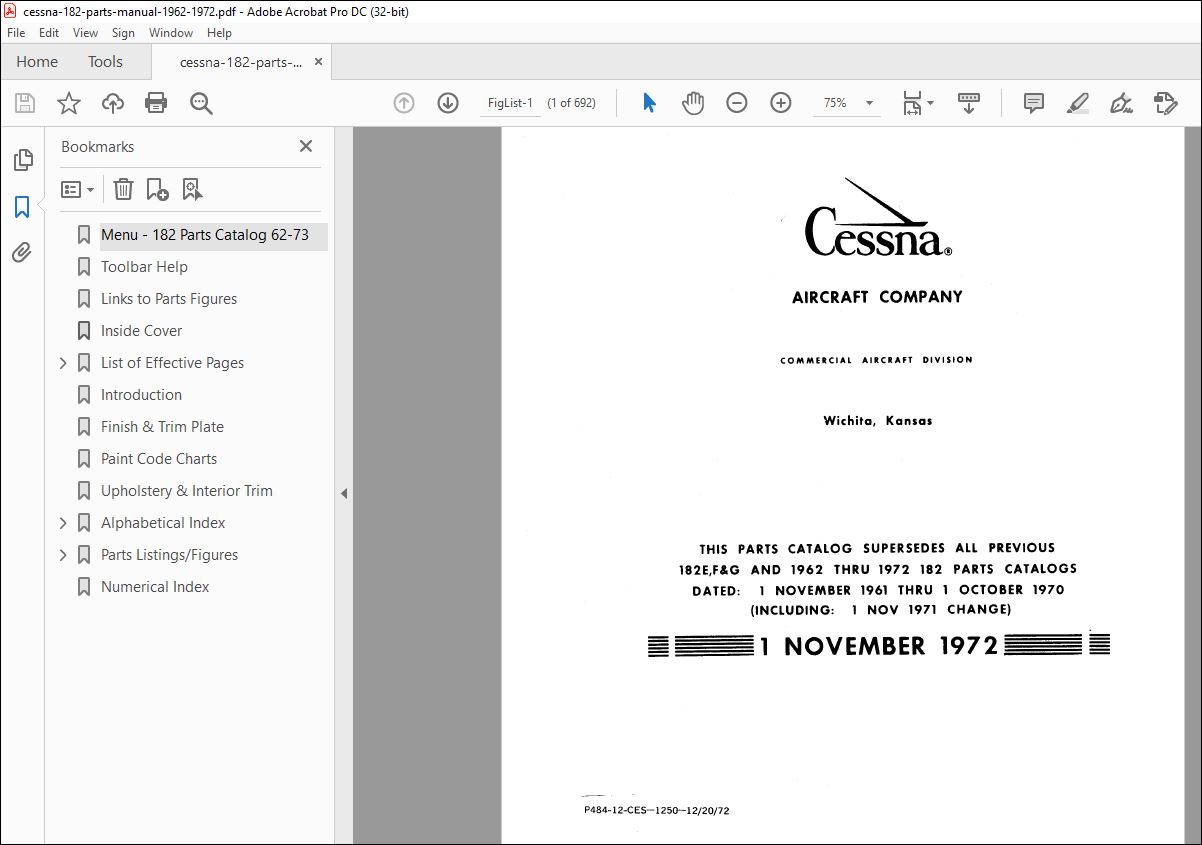Switch to the Home tab
Screen dimensions: 1202x845
pos(37,62)
